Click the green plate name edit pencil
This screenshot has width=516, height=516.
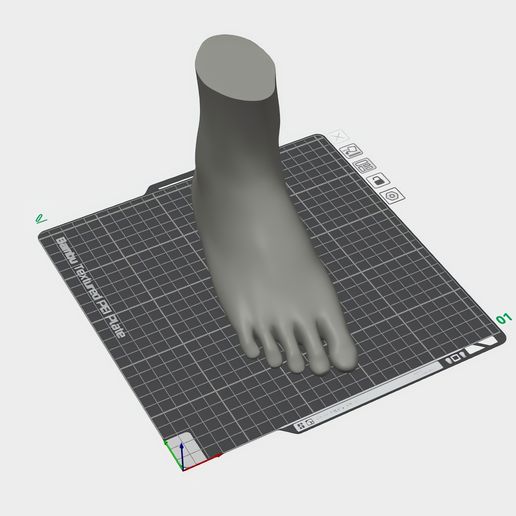[41, 218]
